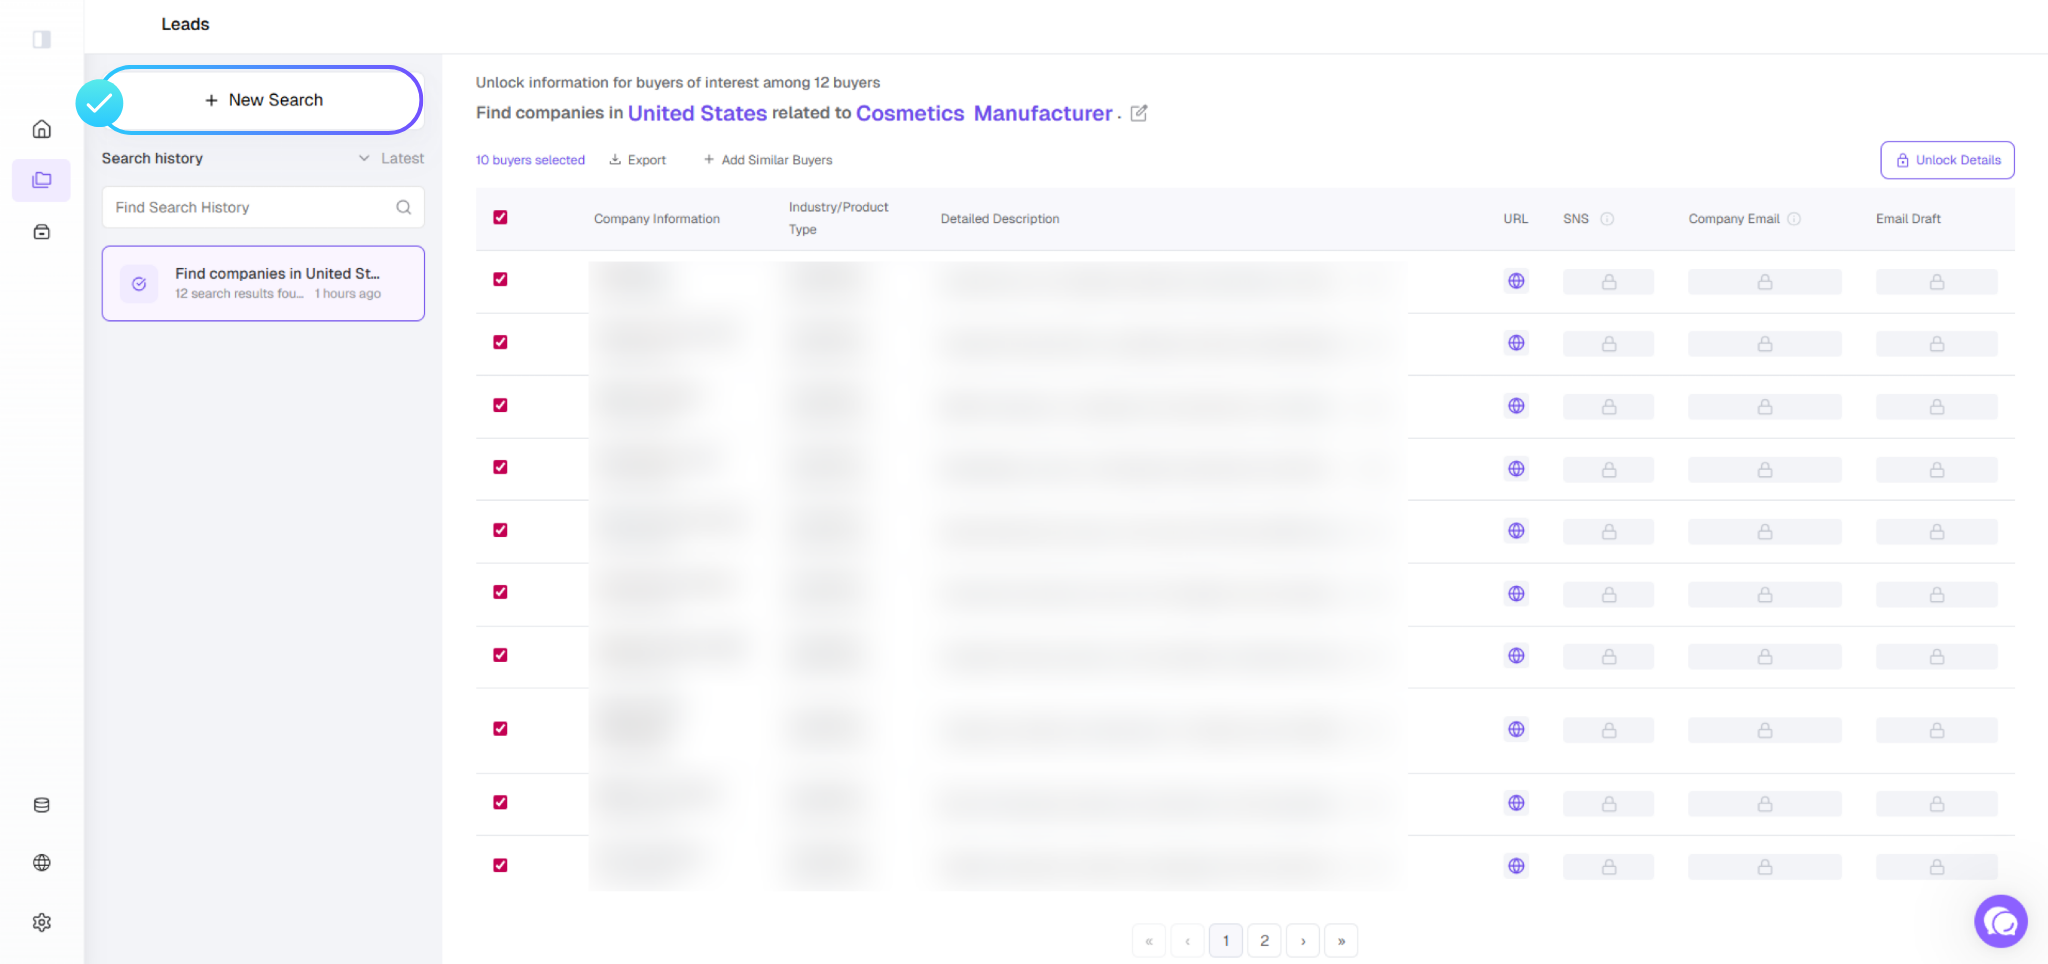Open URL globe icon in fifth row
Image resolution: width=2048 pixels, height=964 pixels.
point(1516,531)
